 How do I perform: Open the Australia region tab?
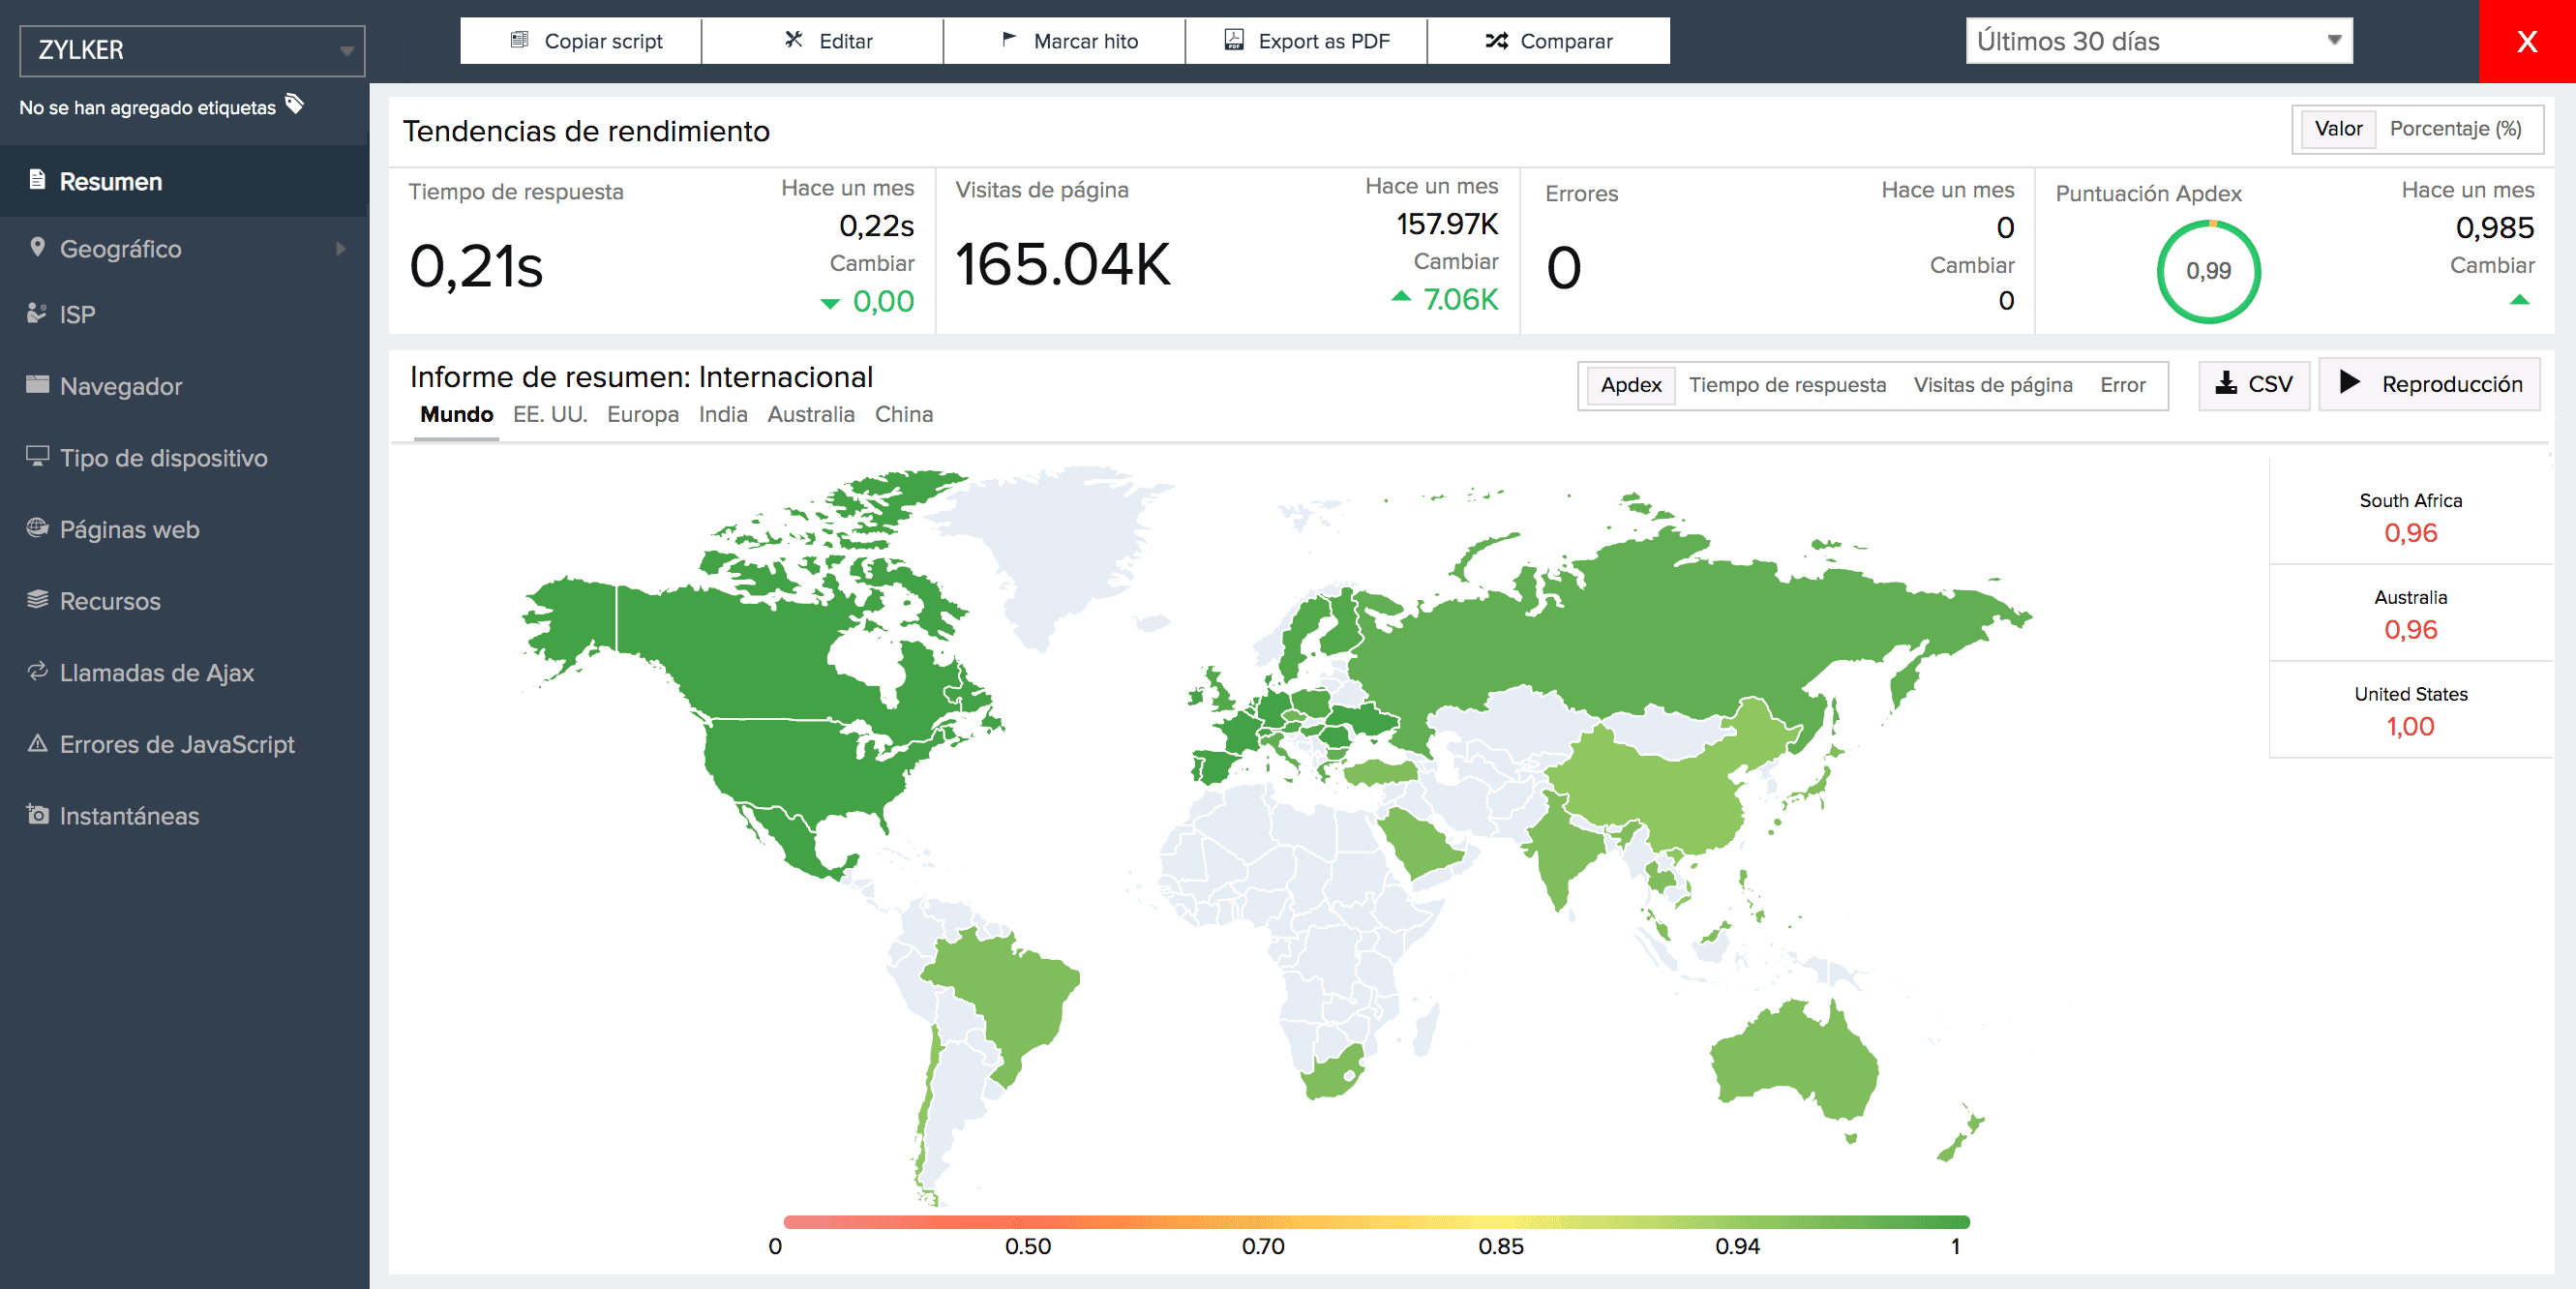tap(810, 414)
